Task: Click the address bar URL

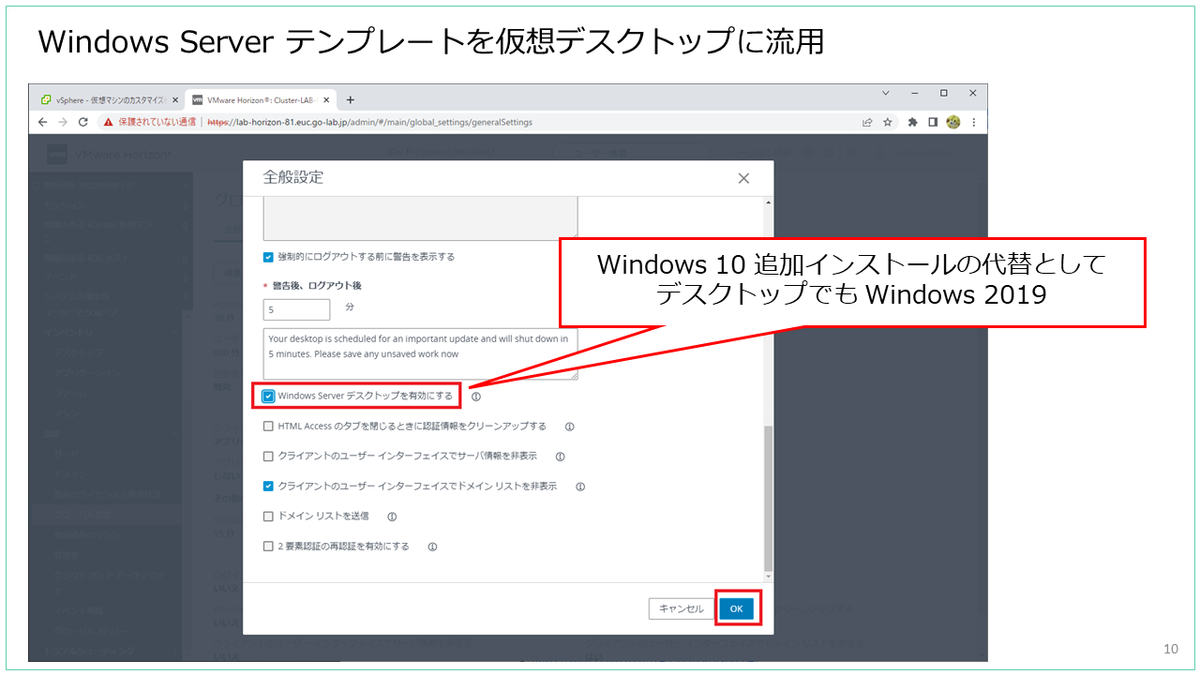Action: [369, 122]
